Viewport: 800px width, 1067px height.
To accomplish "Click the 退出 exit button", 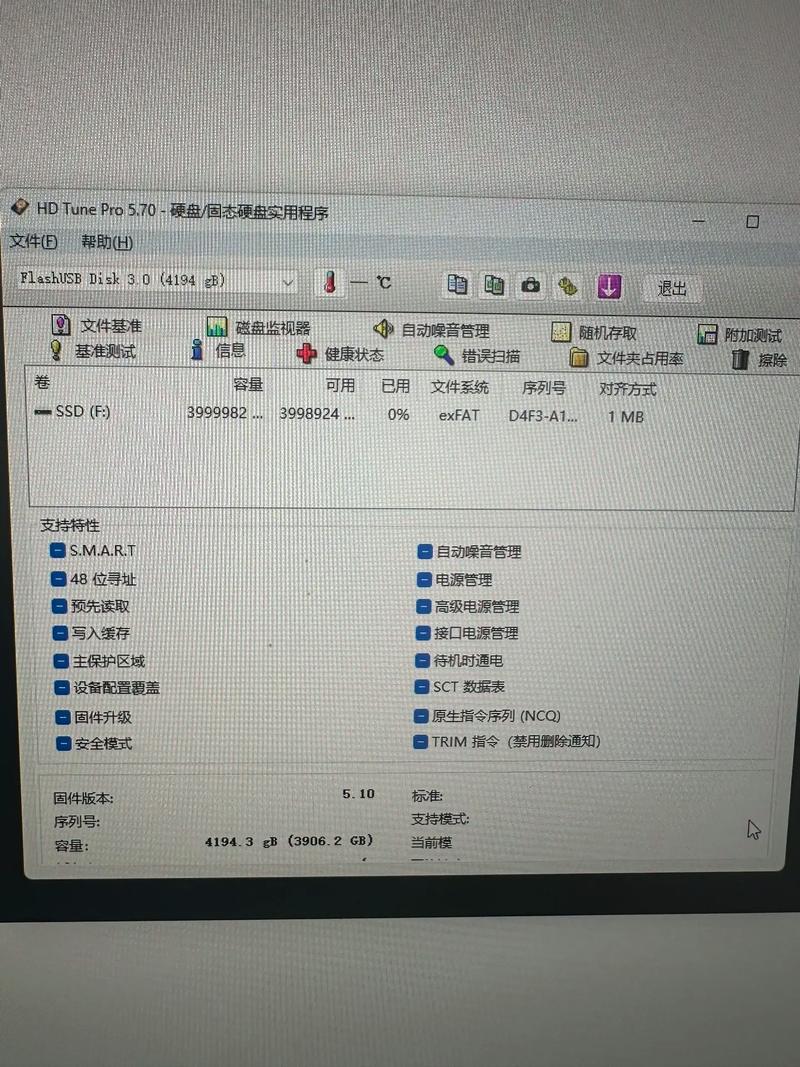I will [672, 289].
